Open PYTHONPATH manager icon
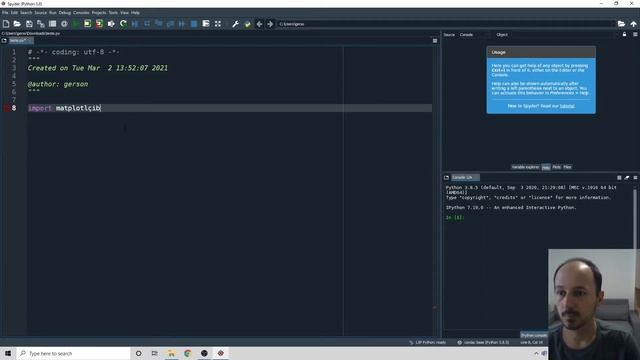The image size is (640, 360). tap(247, 24)
